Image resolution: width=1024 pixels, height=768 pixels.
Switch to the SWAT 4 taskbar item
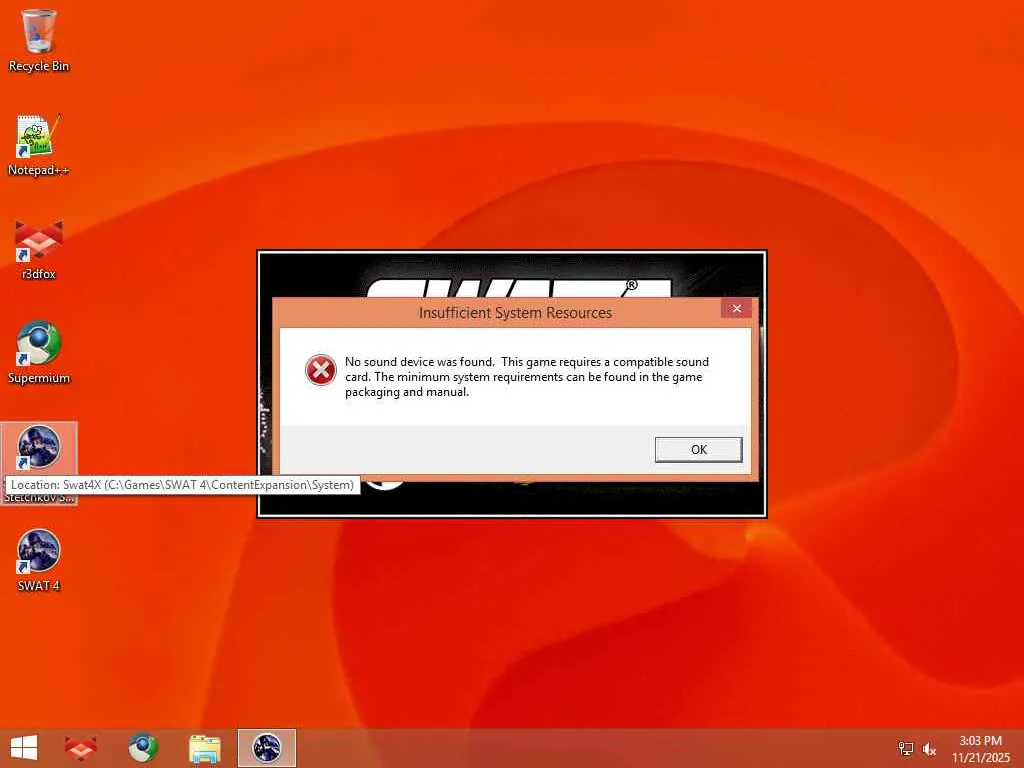tap(266, 748)
